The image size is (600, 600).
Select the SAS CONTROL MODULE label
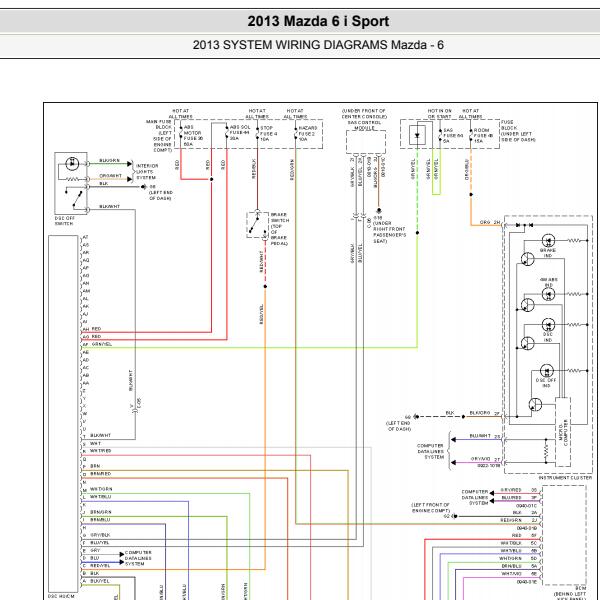point(364,125)
